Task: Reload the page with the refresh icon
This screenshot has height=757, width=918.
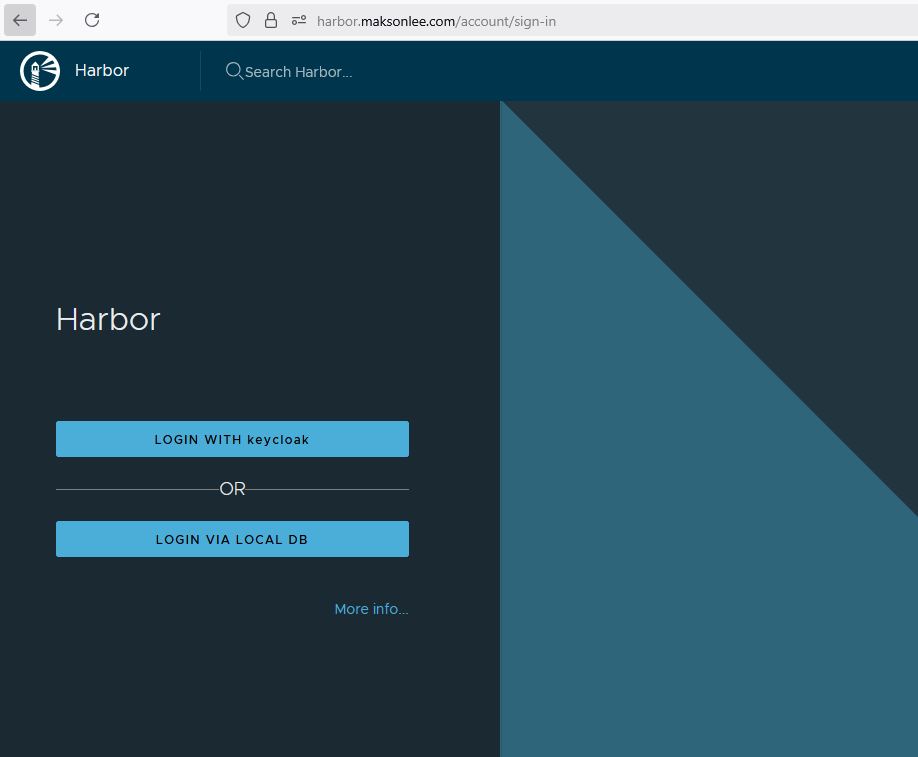Action: point(92,20)
